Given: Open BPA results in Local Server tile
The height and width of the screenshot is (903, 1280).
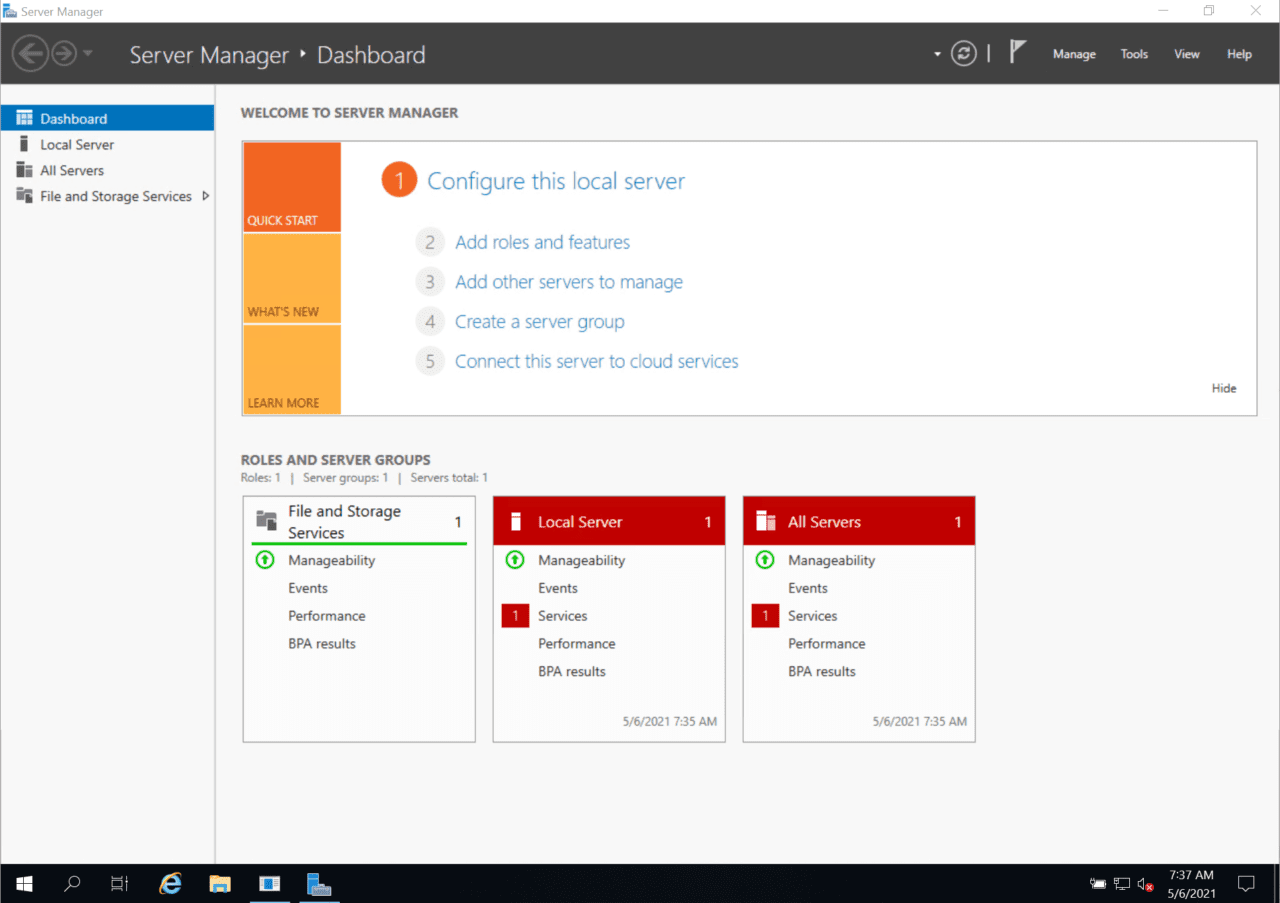Looking at the screenshot, I should click(572, 672).
